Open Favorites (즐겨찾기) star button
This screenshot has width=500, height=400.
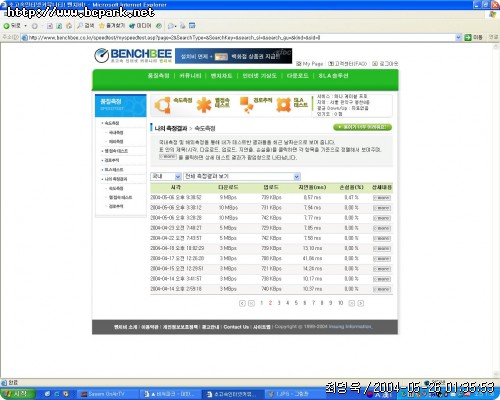(x=112, y=26)
